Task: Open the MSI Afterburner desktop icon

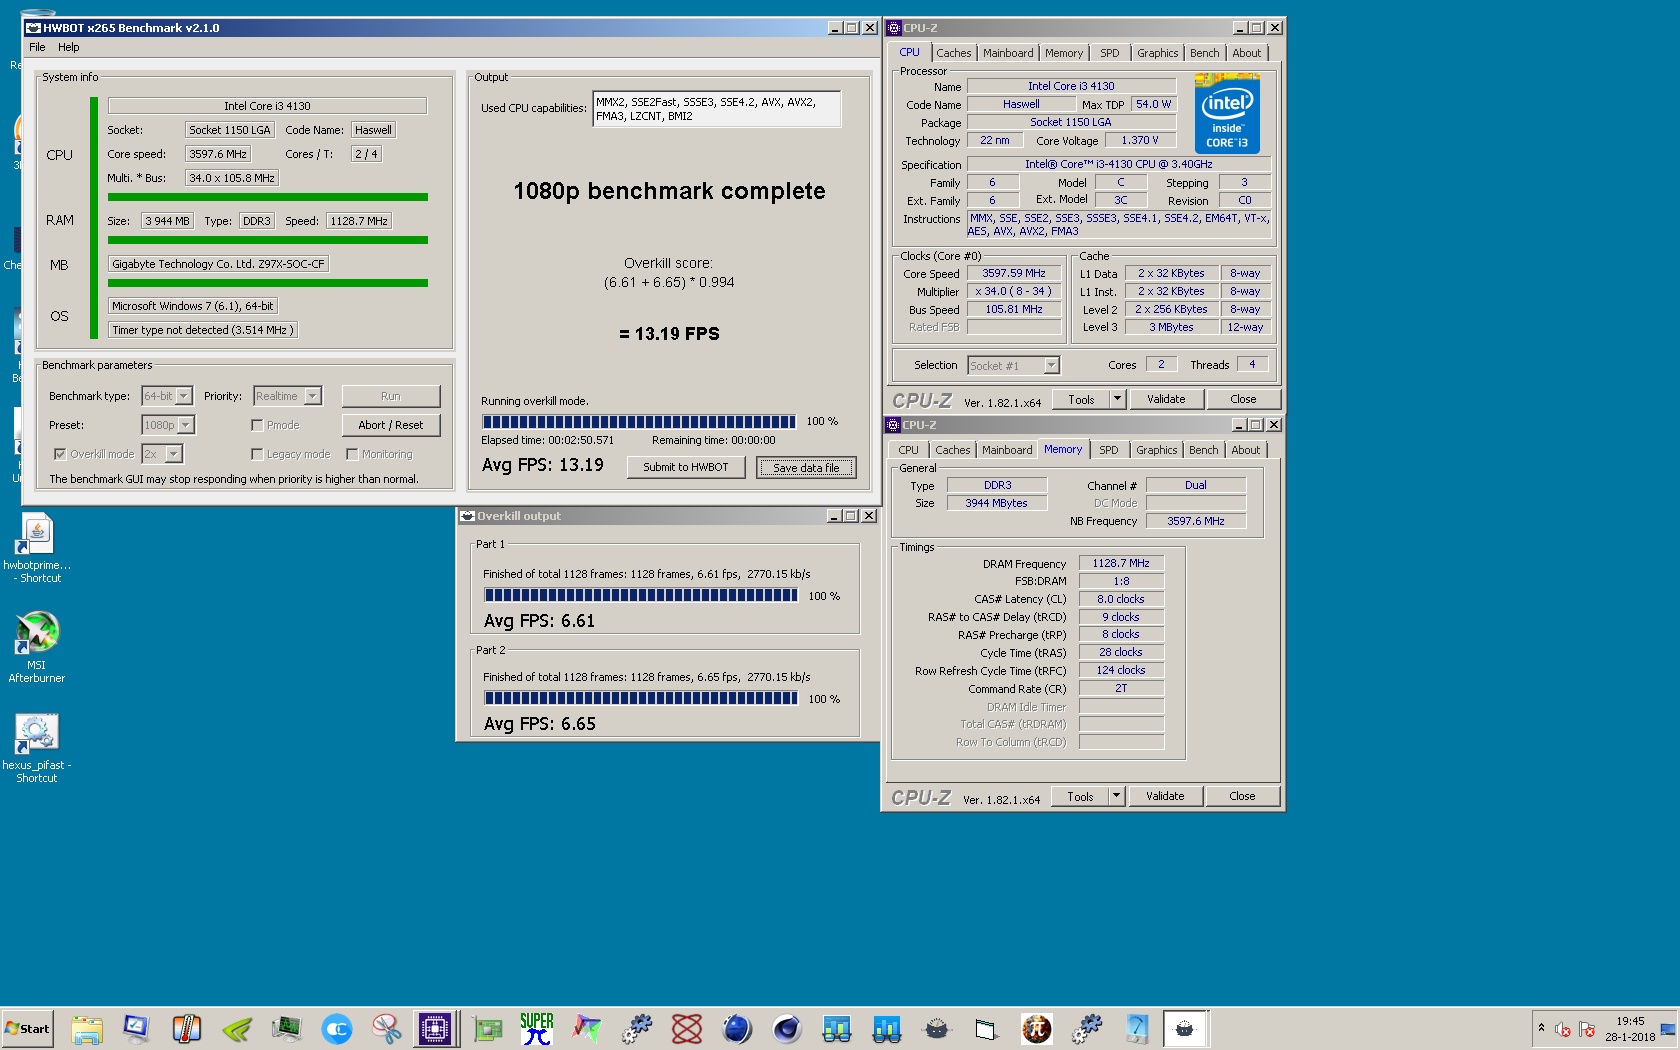Action: pyautogui.click(x=37, y=647)
